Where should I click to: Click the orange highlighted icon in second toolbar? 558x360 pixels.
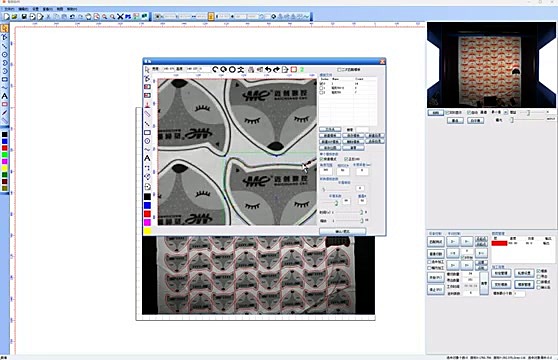[211, 16]
